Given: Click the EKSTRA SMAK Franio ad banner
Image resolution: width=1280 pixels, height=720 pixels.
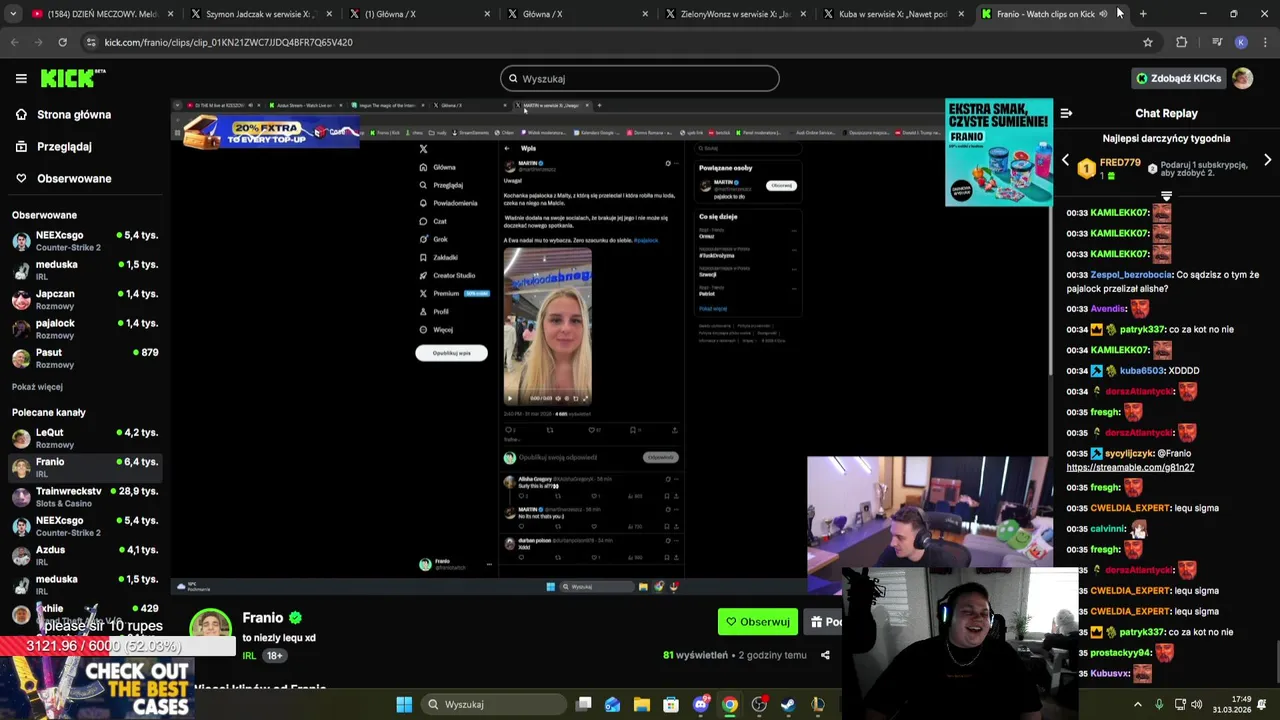Looking at the screenshot, I should (x=998, y=152).
